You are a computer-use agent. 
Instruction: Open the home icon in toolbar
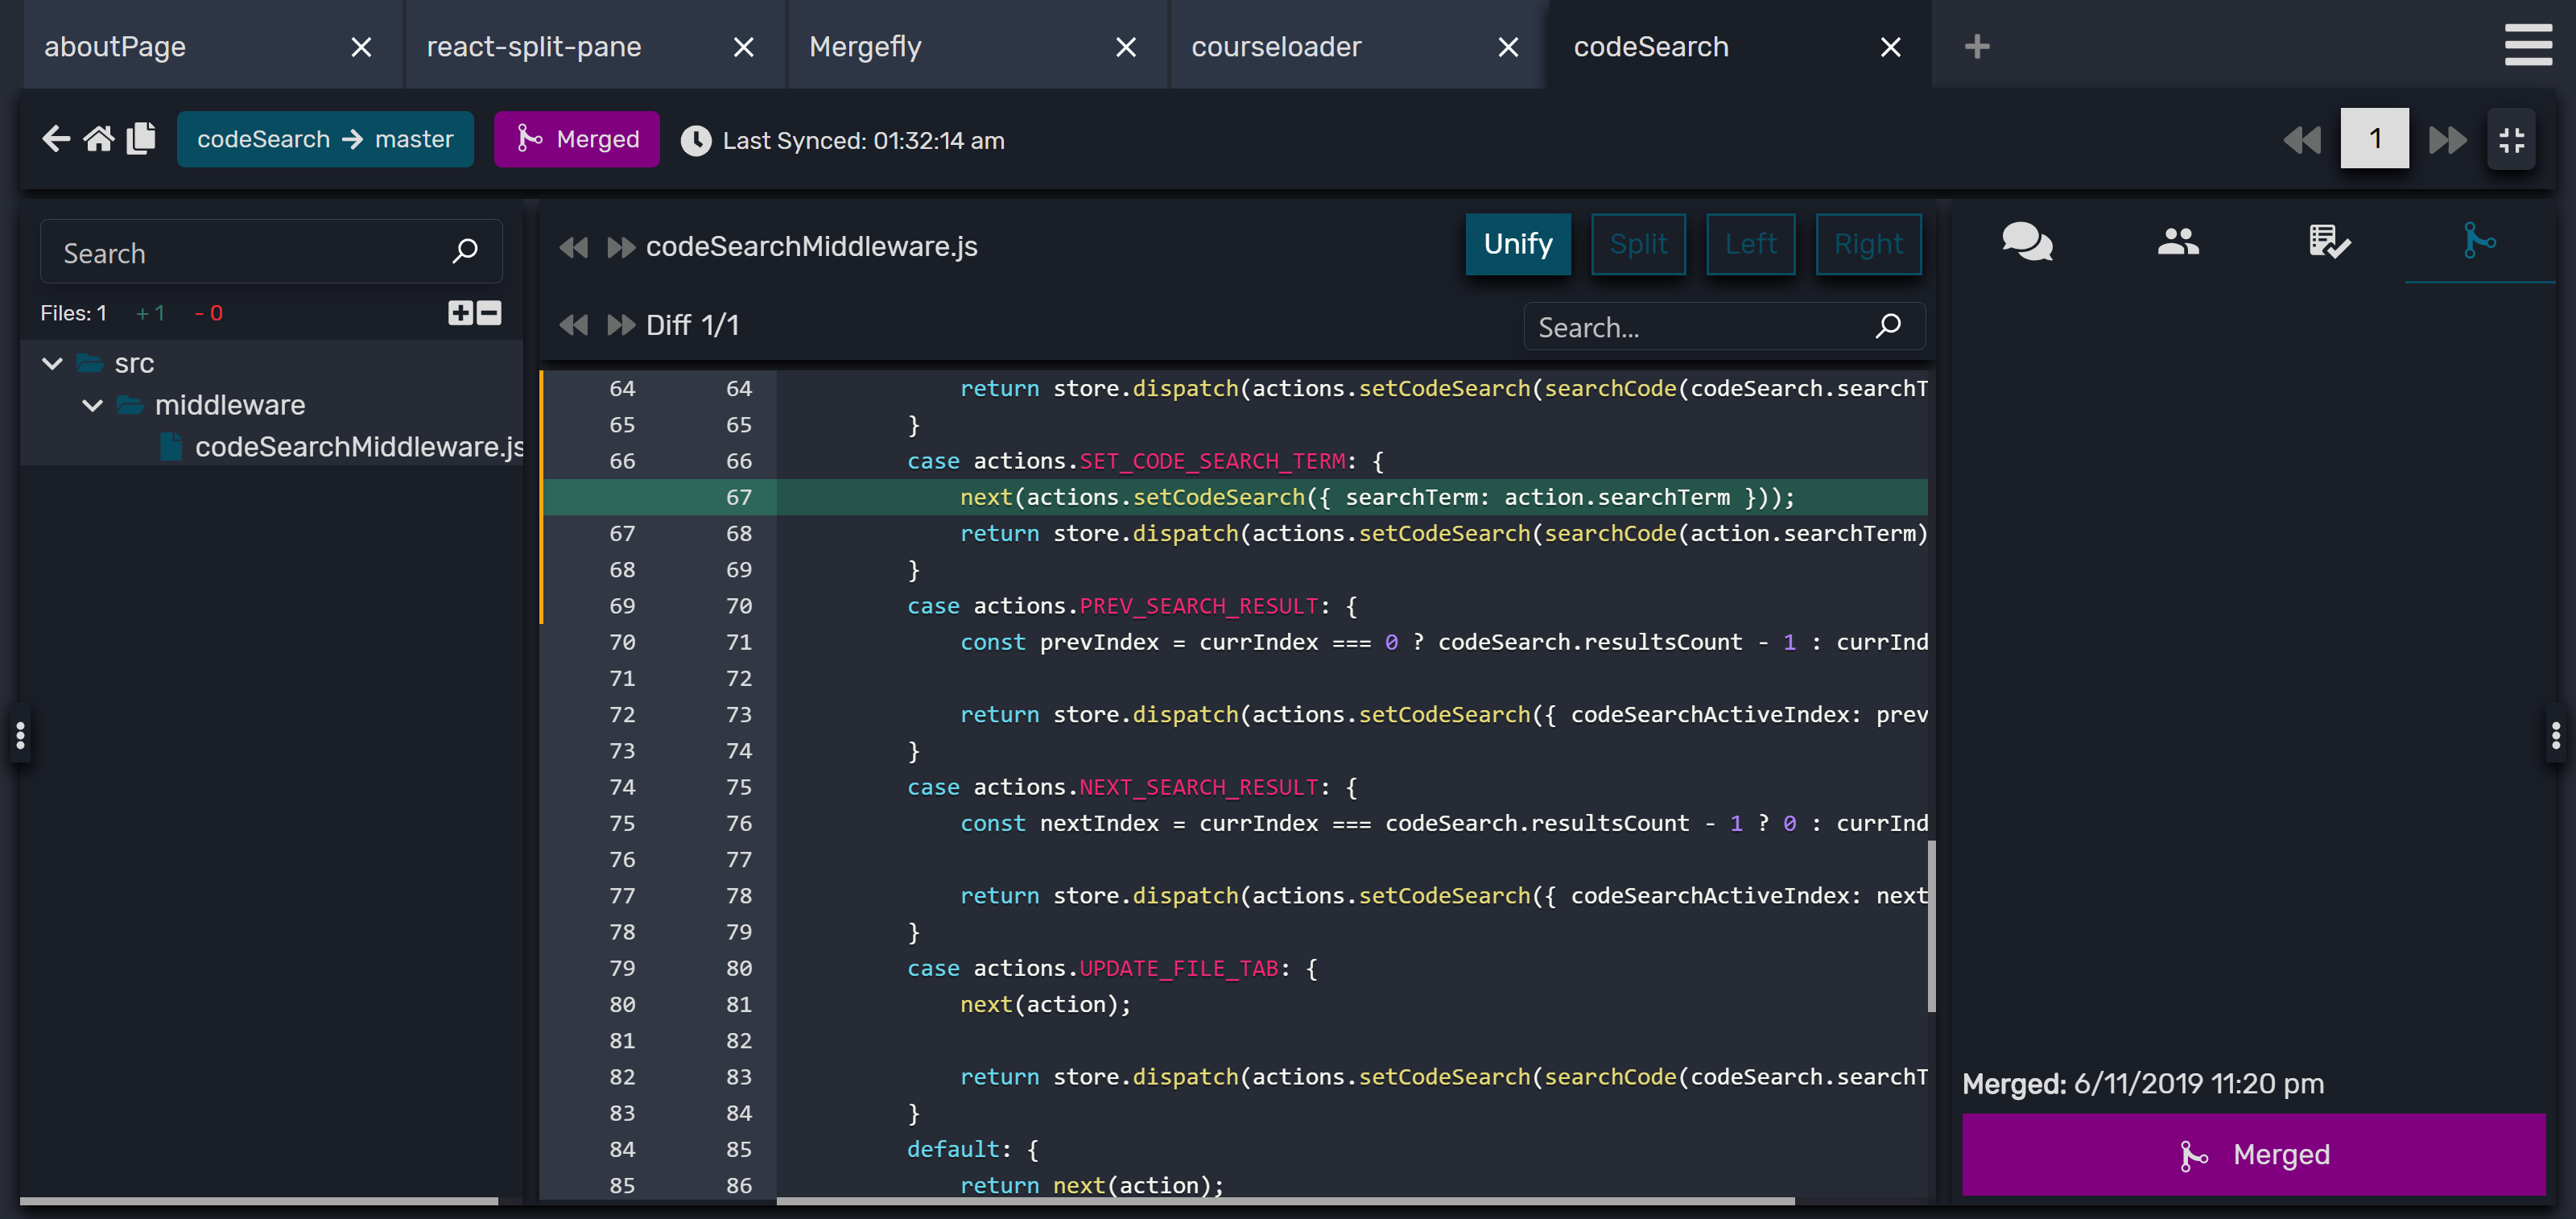pos(98,138)
